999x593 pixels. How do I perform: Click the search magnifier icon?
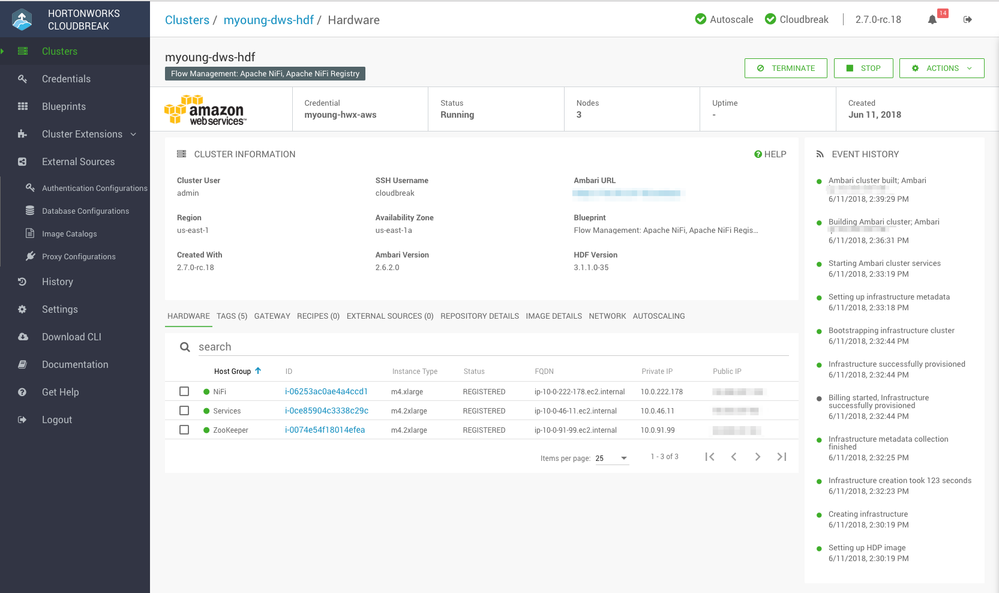pyautogui.click(x=185, y=347)
